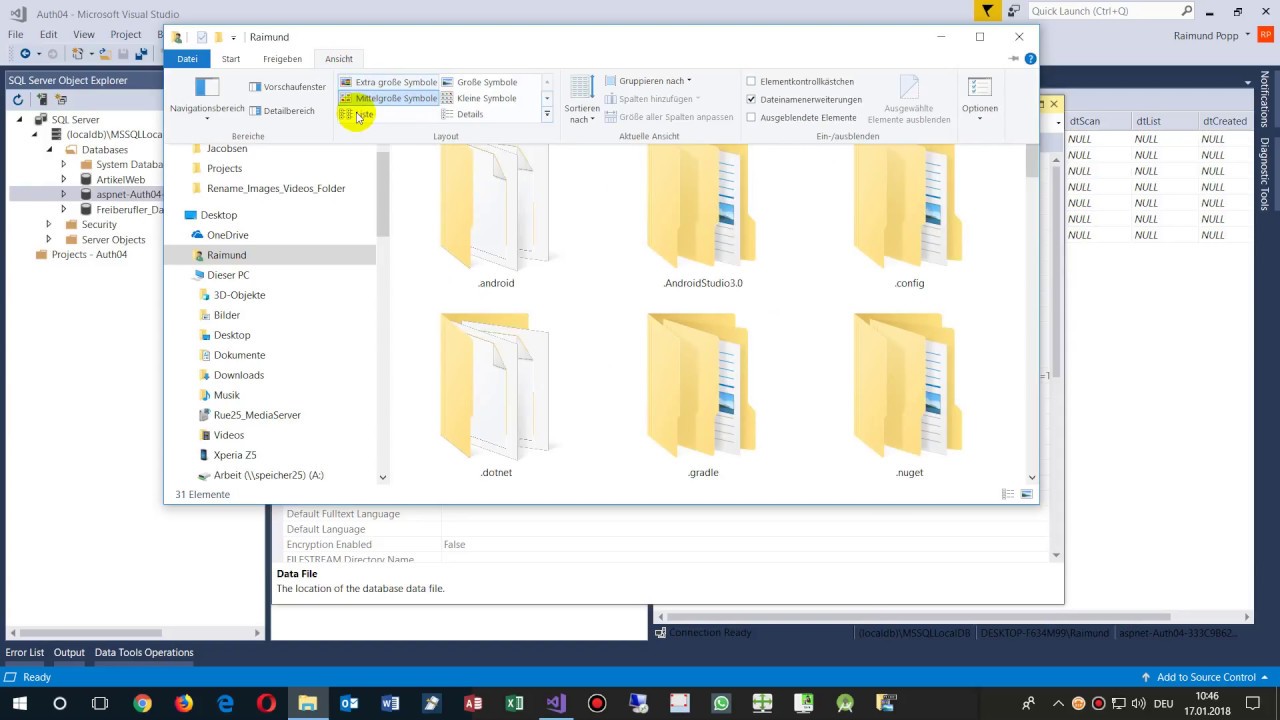Screen dimensions: 1280x720
Task: Open the .nuget folder thumbnail
Action: 910,385
